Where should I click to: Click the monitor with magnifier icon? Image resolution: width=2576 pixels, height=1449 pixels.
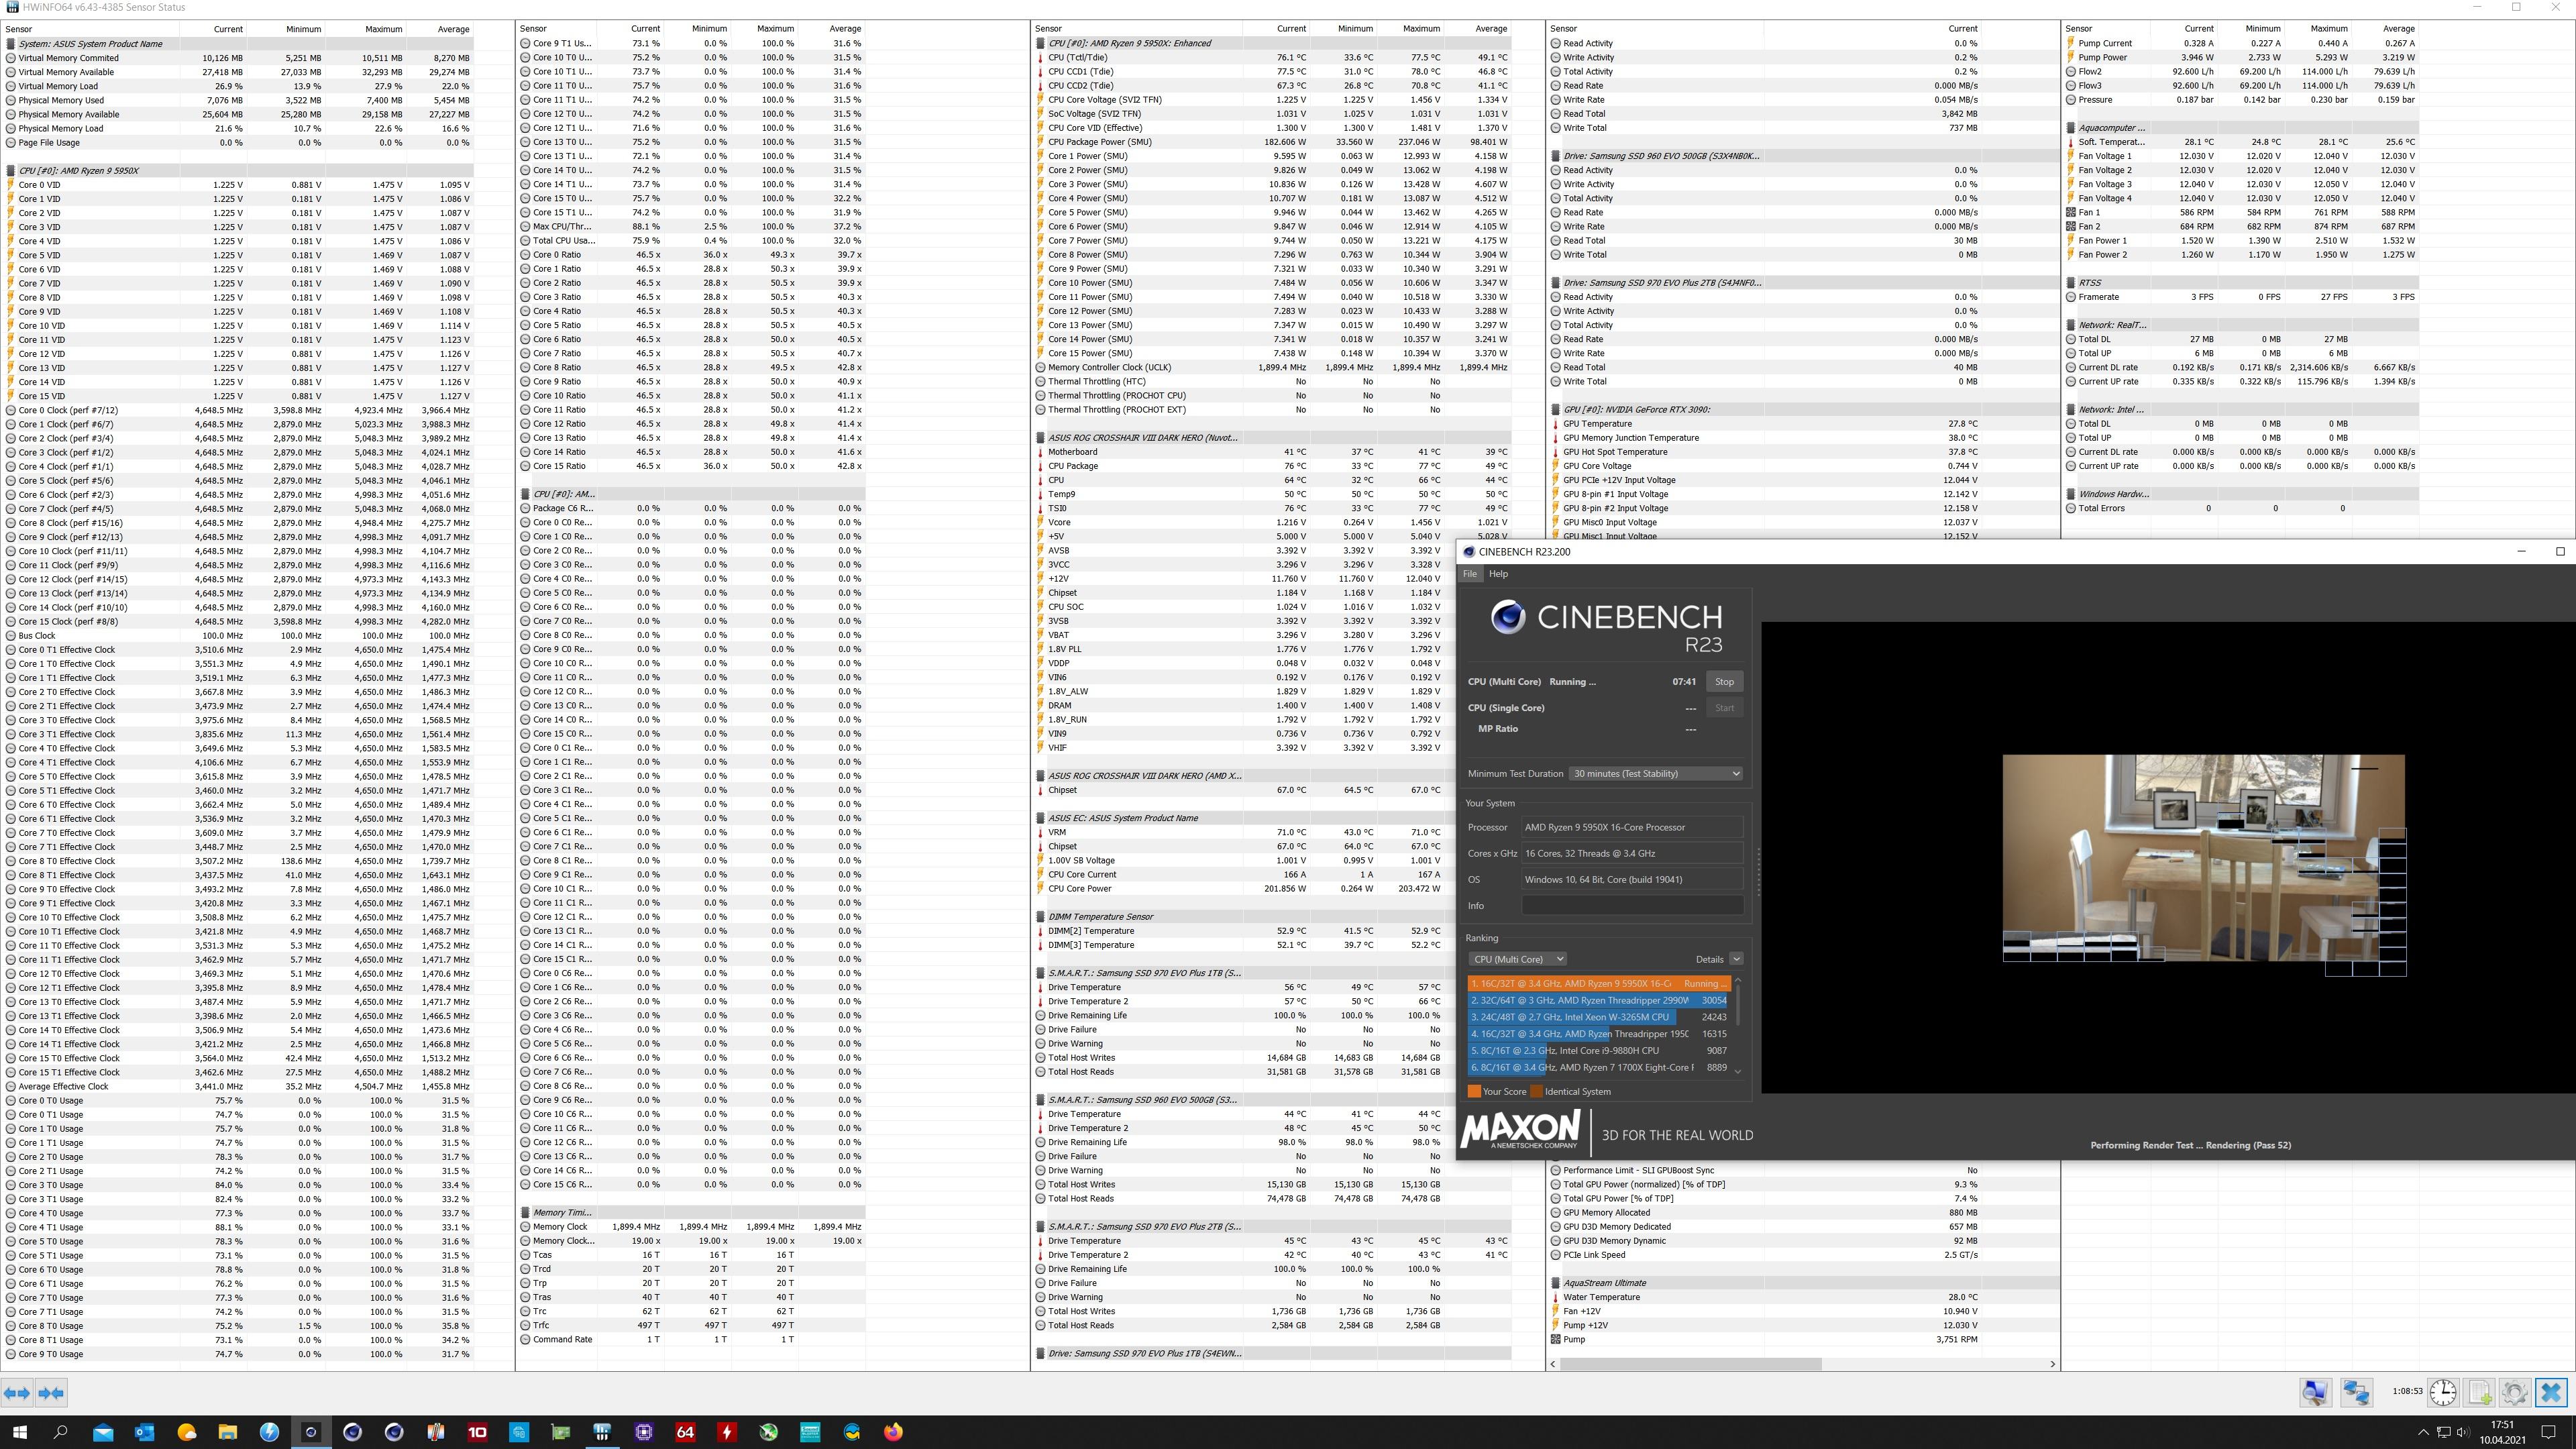point(2315,1392)
